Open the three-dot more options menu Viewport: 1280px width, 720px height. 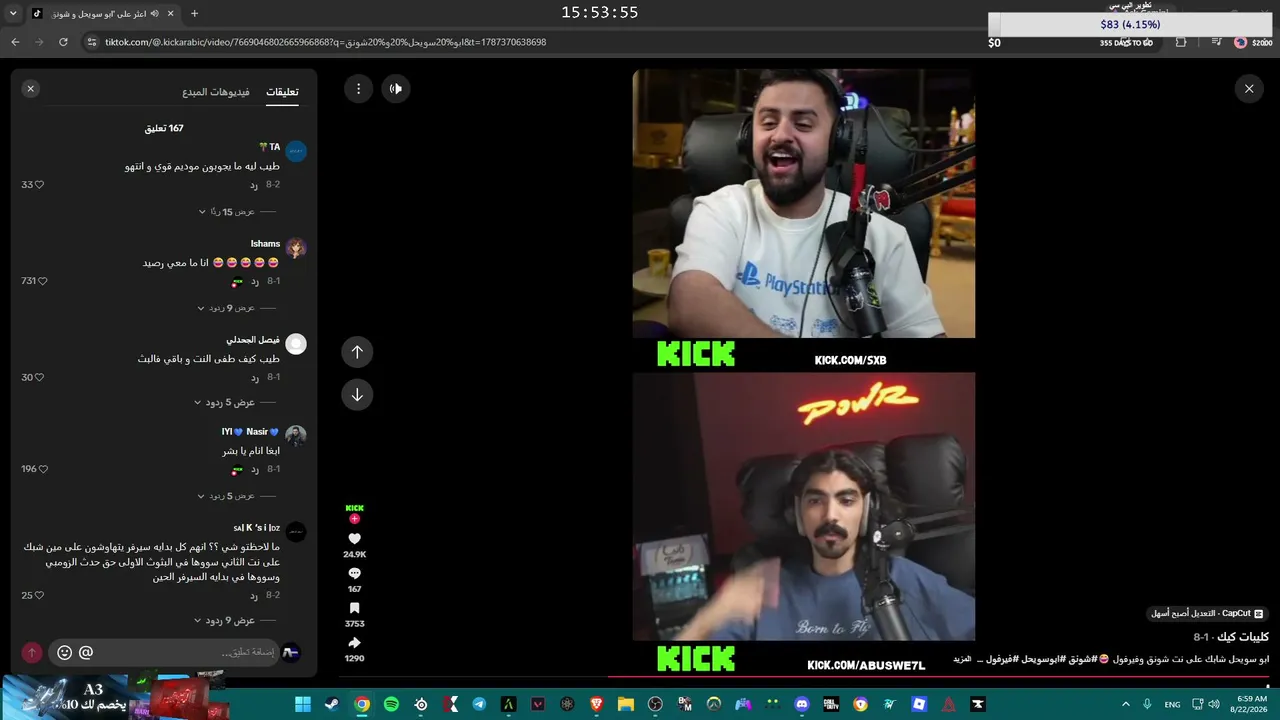tap(358, 89)
